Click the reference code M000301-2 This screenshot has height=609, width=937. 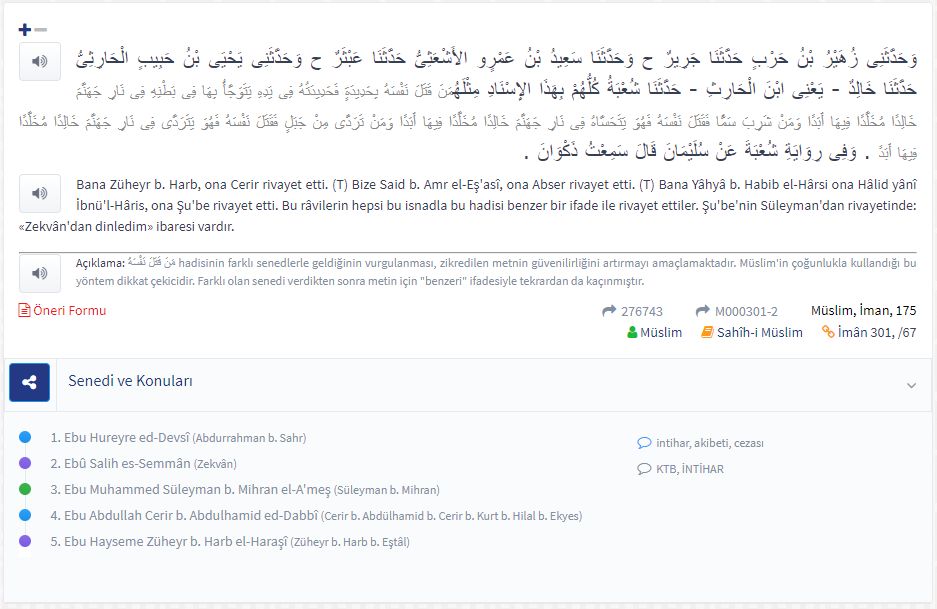(x=746, y=311)
